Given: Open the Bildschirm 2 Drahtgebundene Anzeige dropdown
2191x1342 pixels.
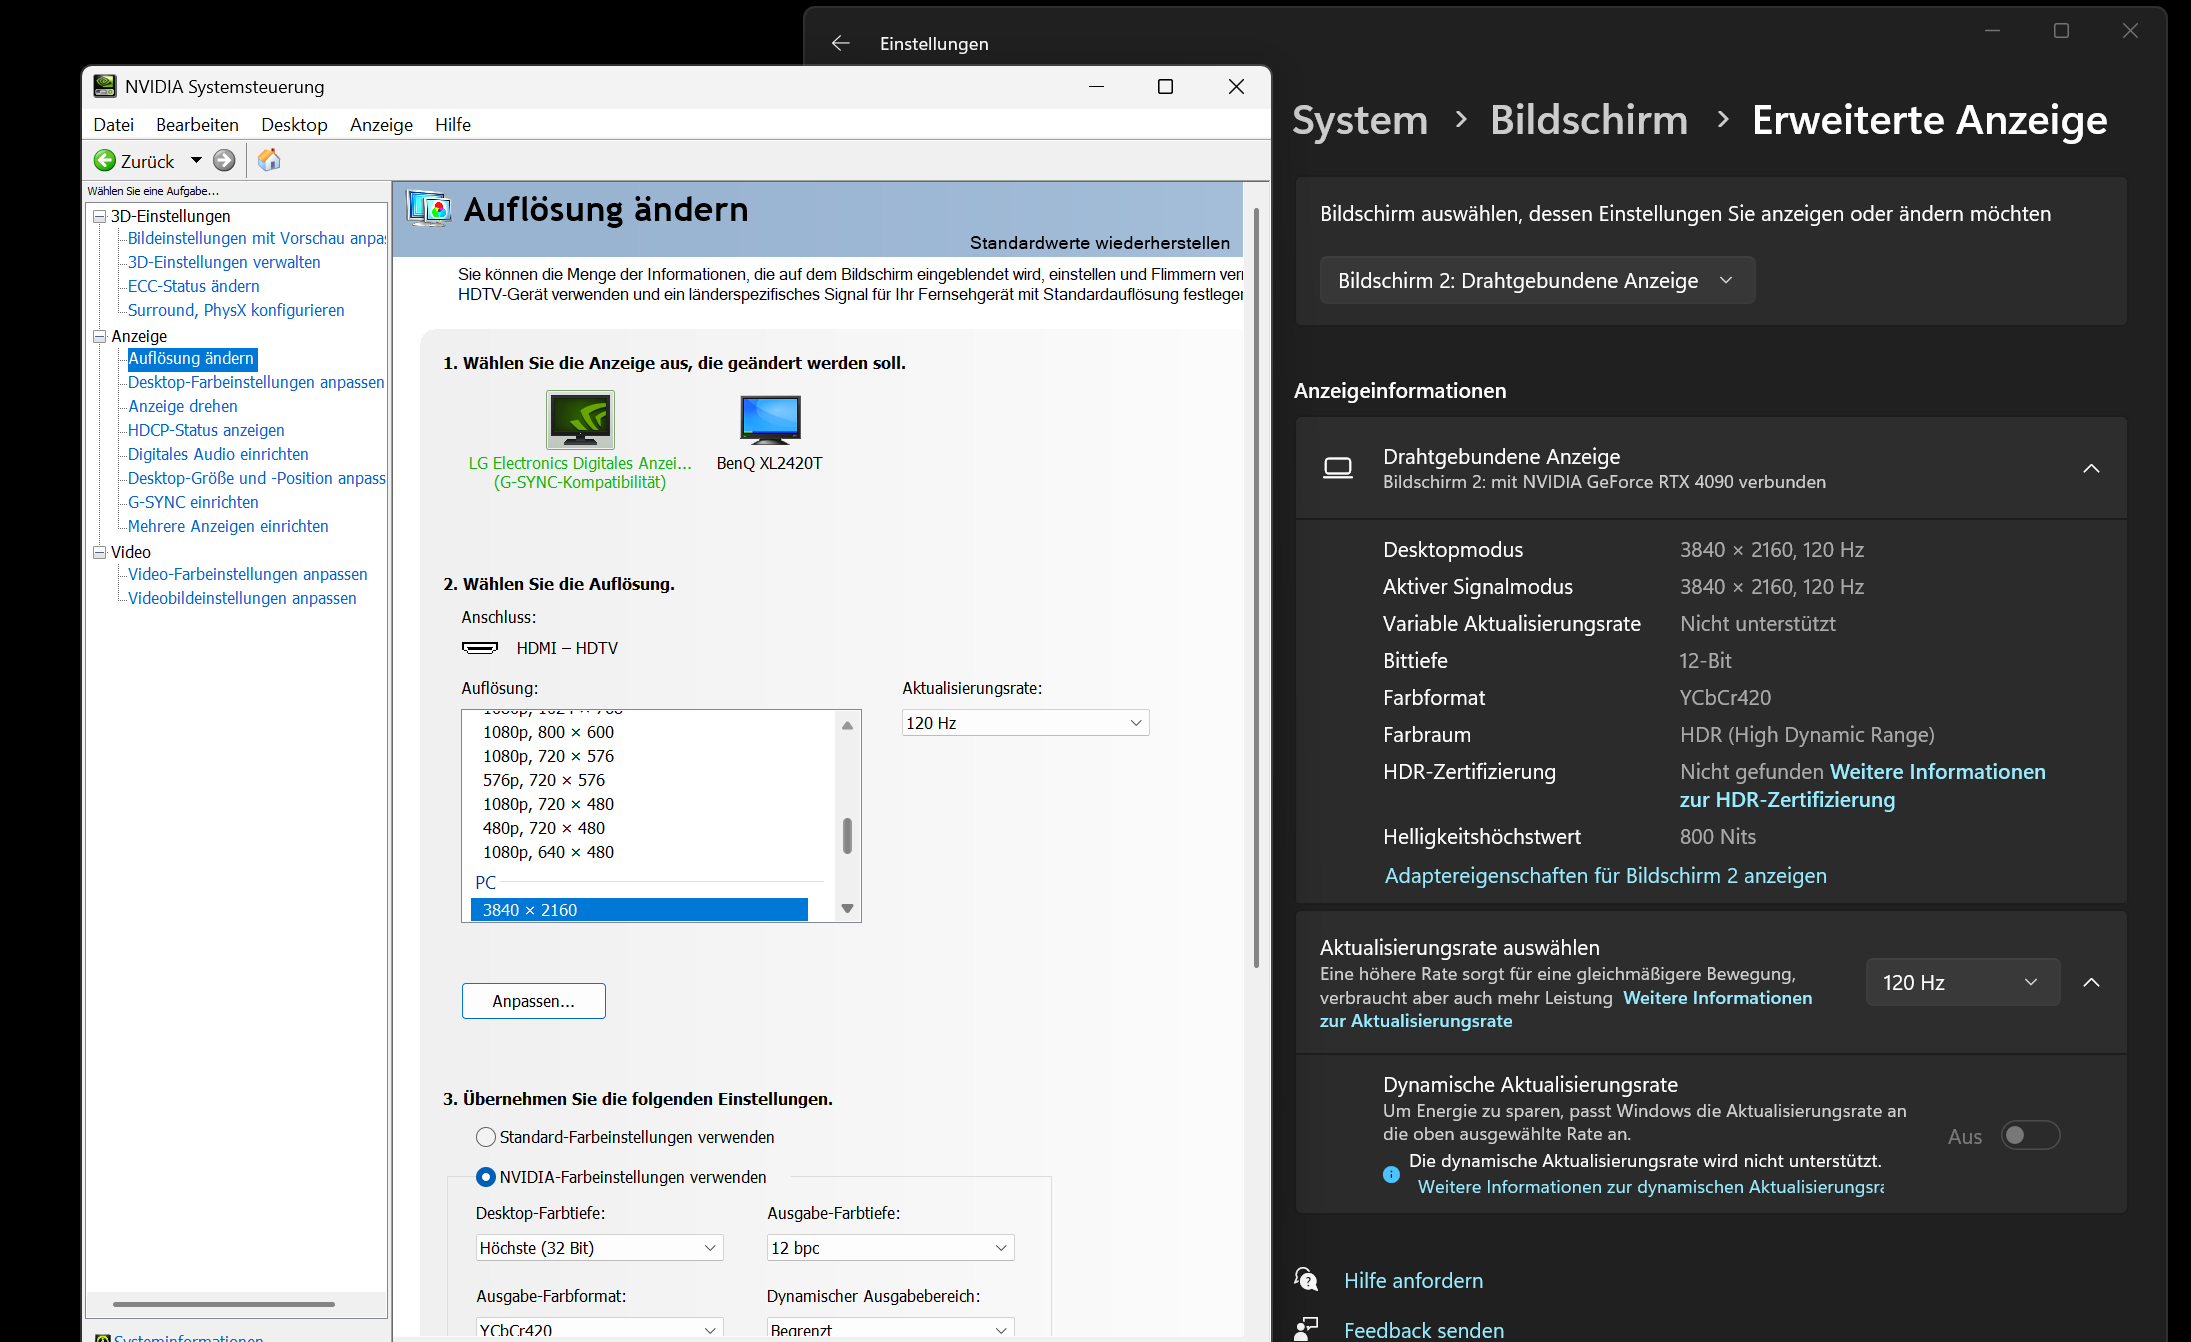Looking at the screenshot, I should tap(1536, 281).
